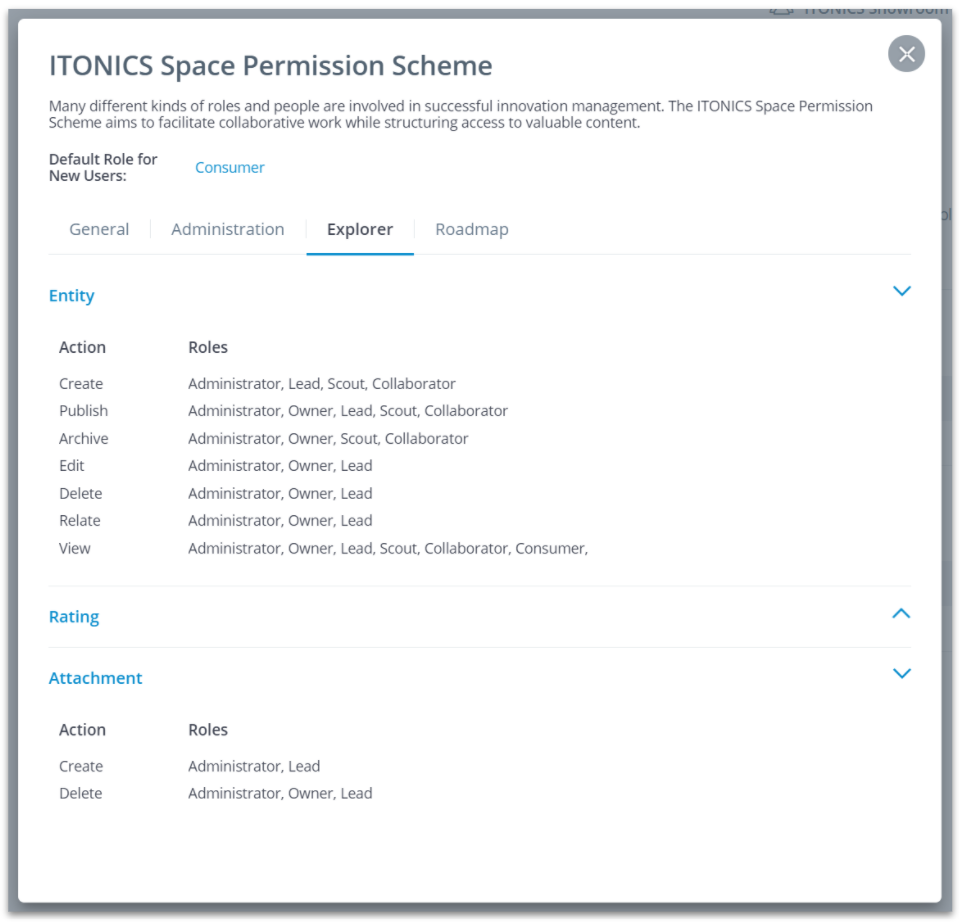Screen dimensions: 962x922
Task: Click the Entity roles for Relate action
Action: [280, 521]
